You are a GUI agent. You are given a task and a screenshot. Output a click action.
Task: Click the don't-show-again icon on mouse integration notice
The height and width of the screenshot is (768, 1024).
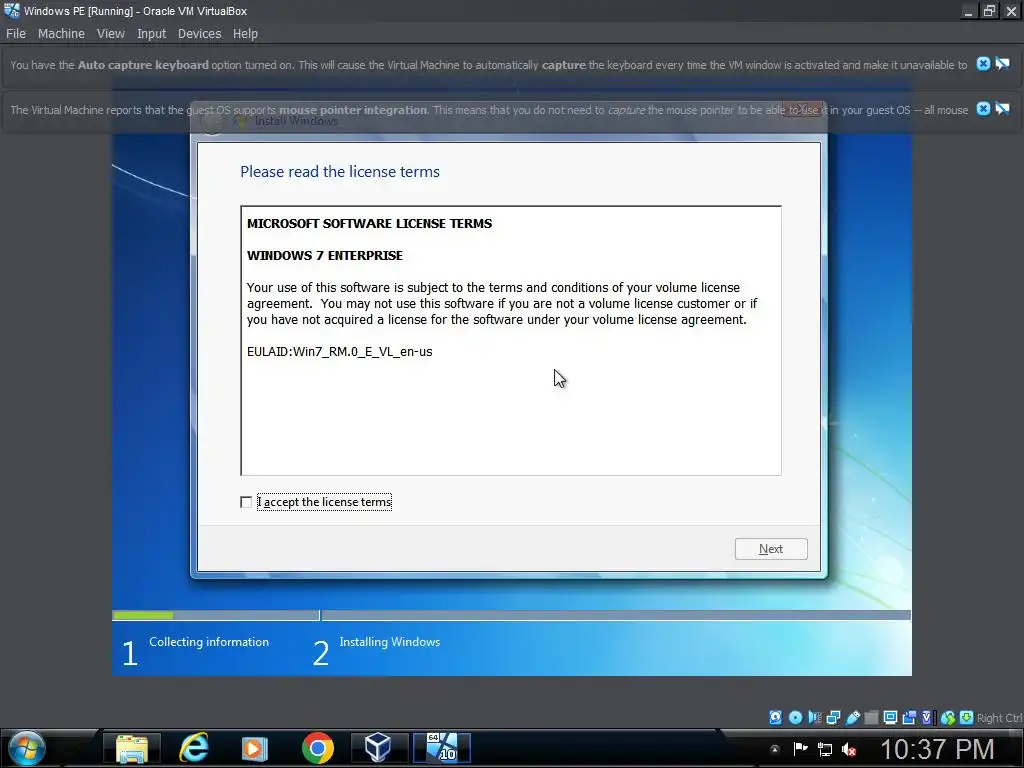[1002, 109]
